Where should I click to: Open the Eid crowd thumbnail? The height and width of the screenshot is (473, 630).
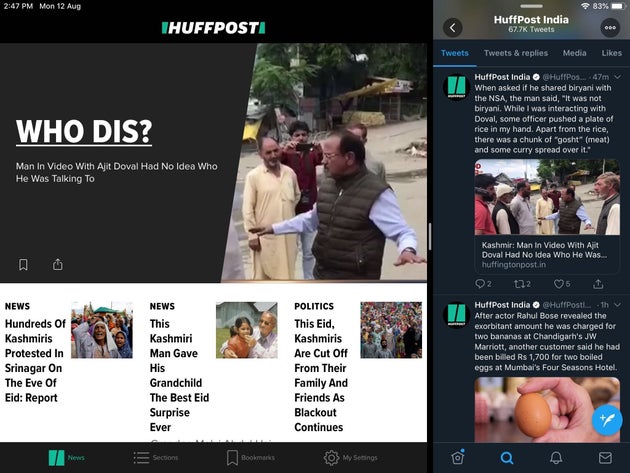(391, 330)
